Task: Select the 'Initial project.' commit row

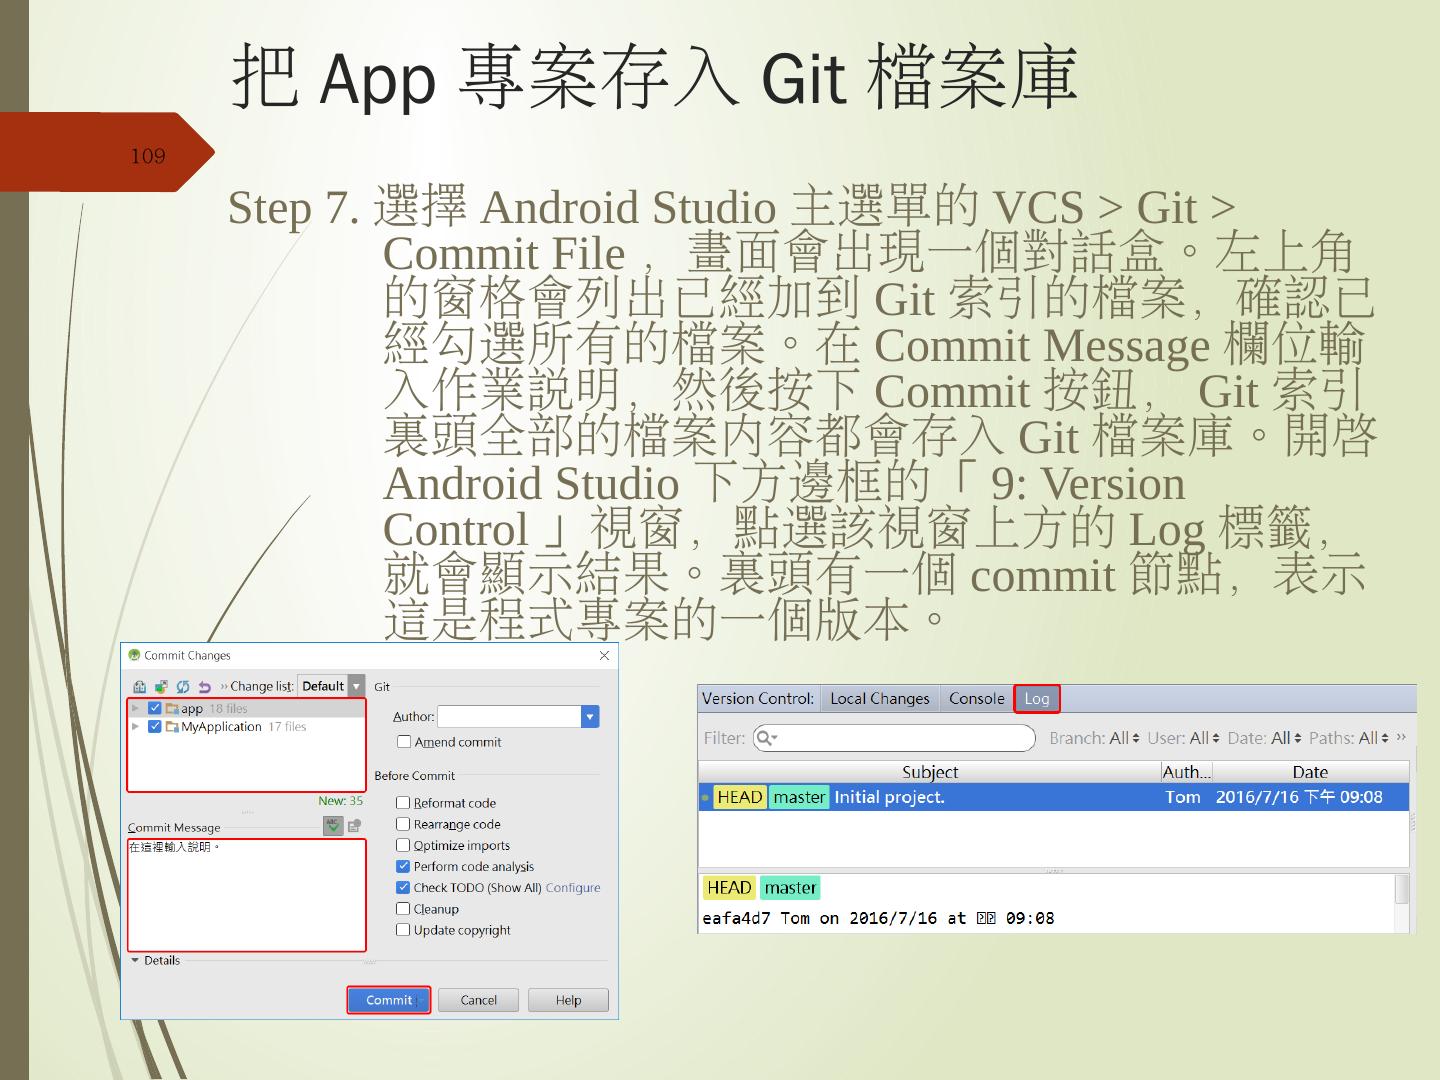Action: [x=1054, y=797]
